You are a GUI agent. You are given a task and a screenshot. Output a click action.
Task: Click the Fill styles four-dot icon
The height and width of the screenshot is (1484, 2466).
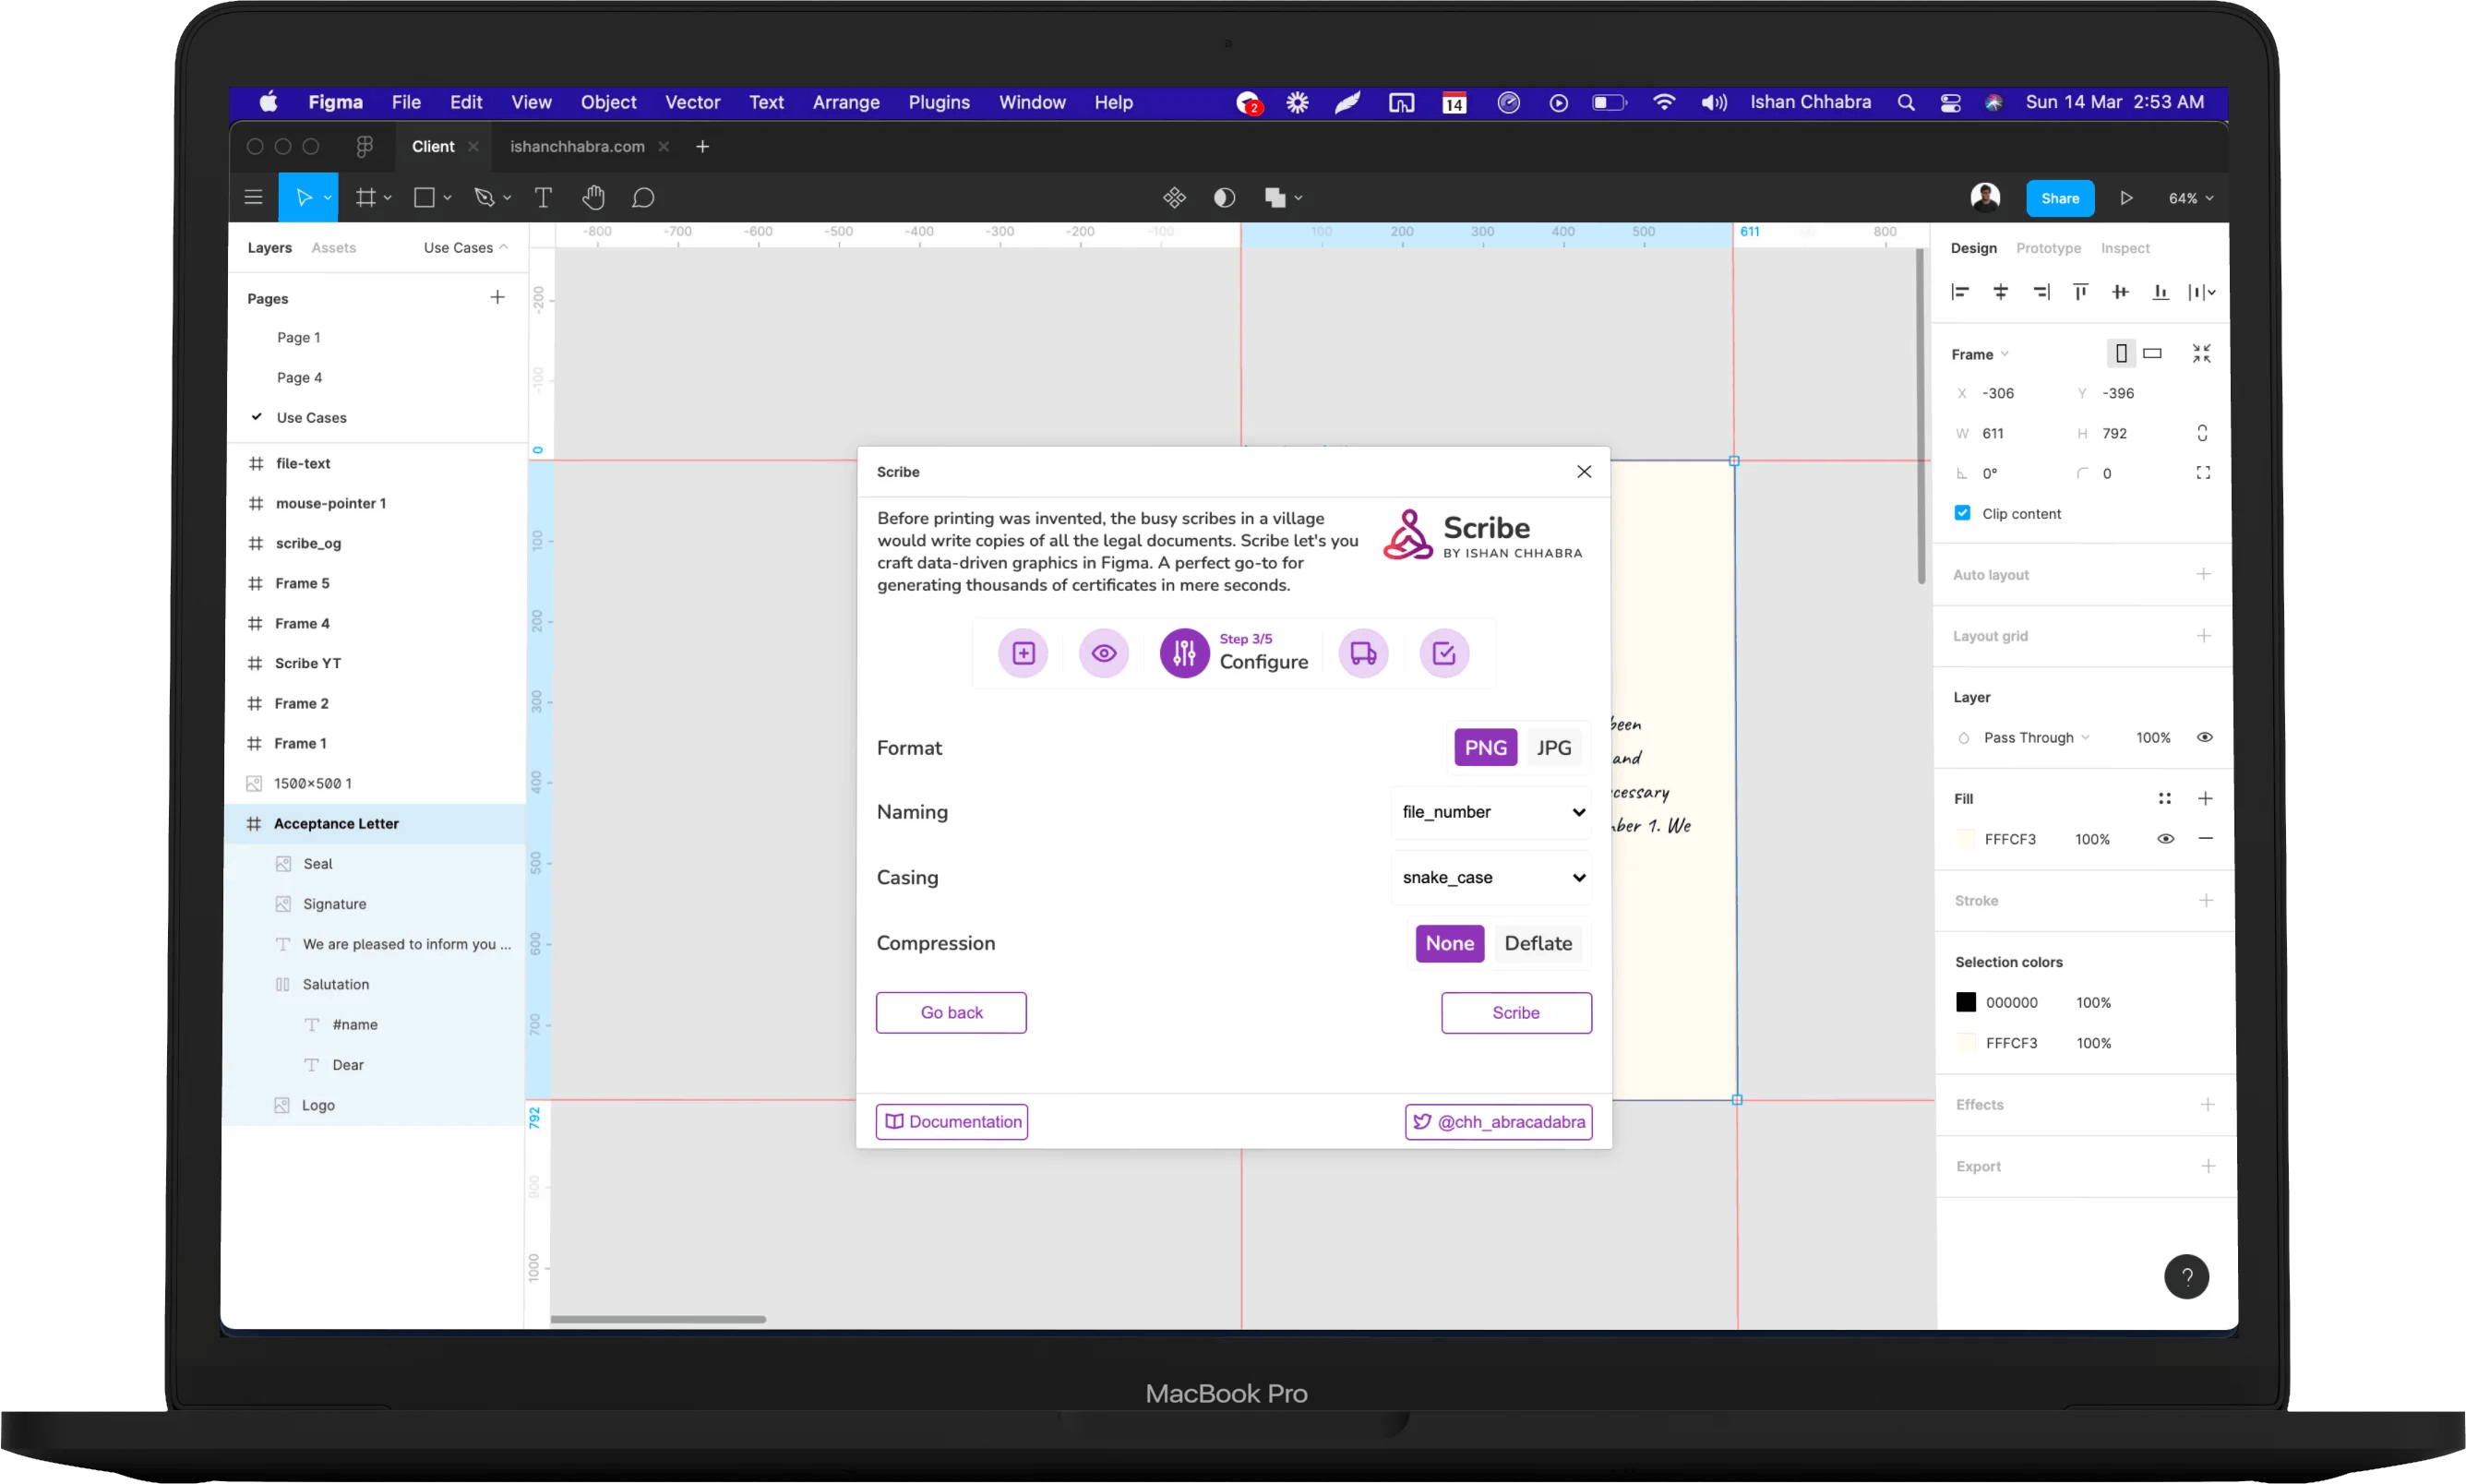coord(2164,798)
